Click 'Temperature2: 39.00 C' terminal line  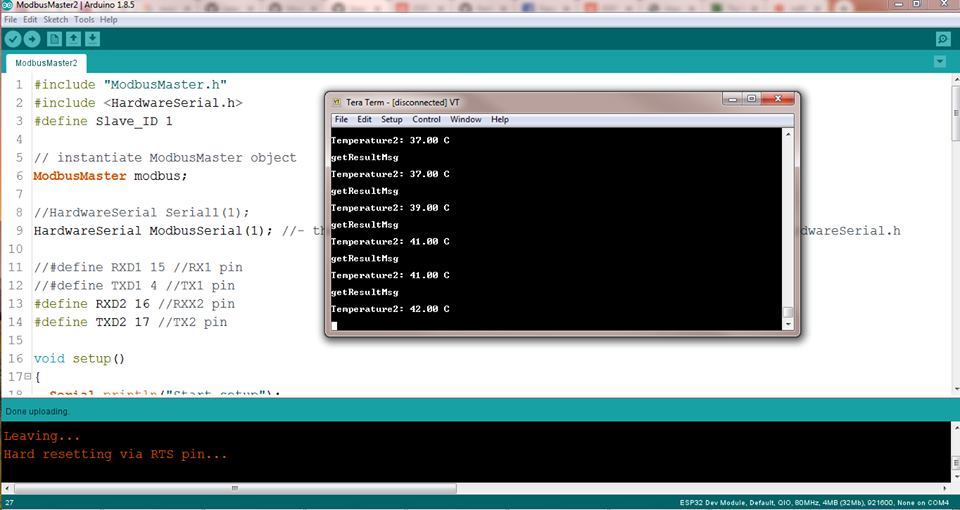point(390,208)
